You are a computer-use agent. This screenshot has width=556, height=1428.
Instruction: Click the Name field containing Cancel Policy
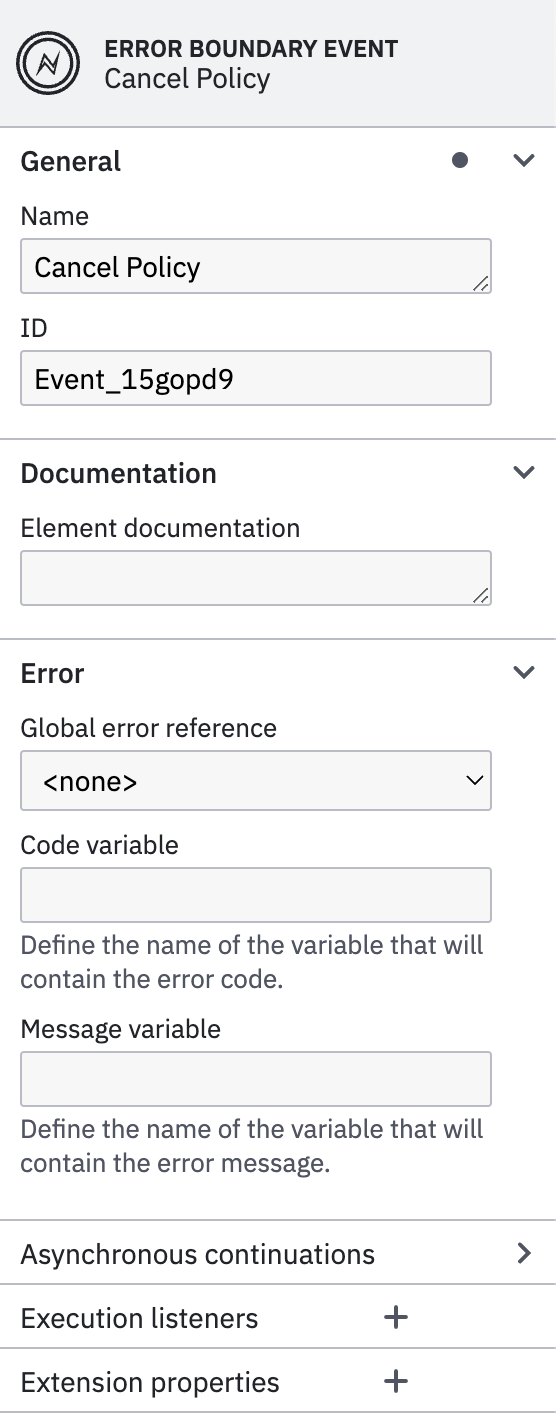[256, 266]
